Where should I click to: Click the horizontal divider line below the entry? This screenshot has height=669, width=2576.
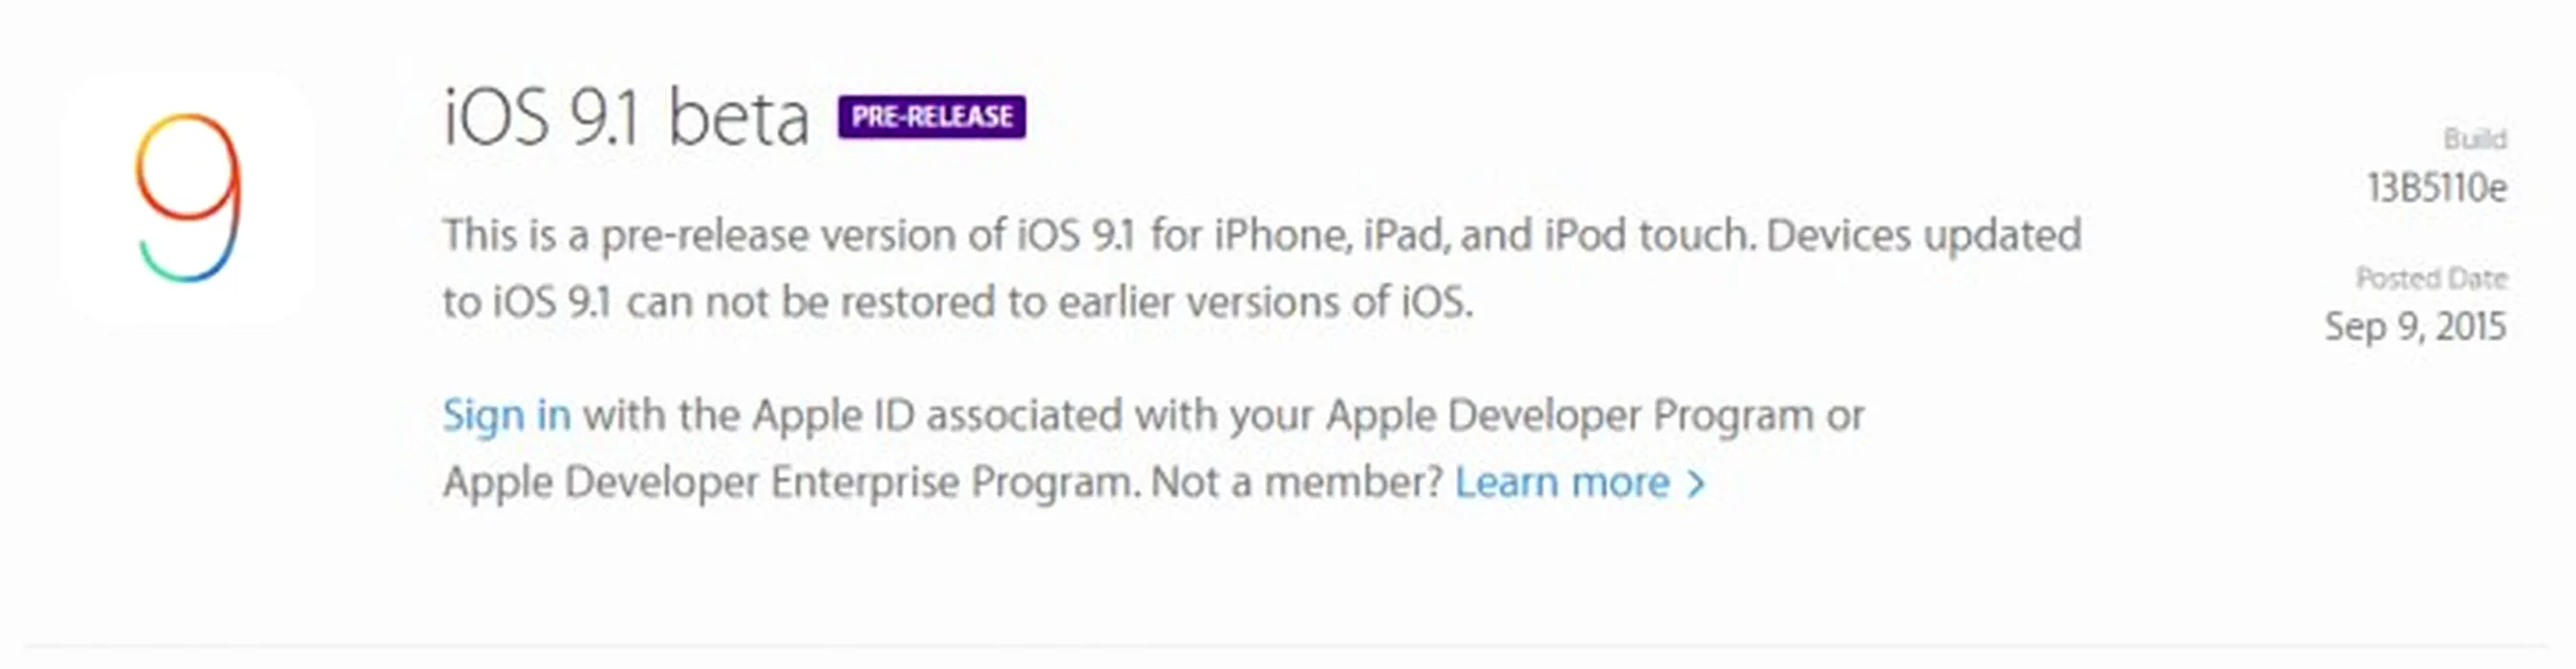click(1288, 647)
